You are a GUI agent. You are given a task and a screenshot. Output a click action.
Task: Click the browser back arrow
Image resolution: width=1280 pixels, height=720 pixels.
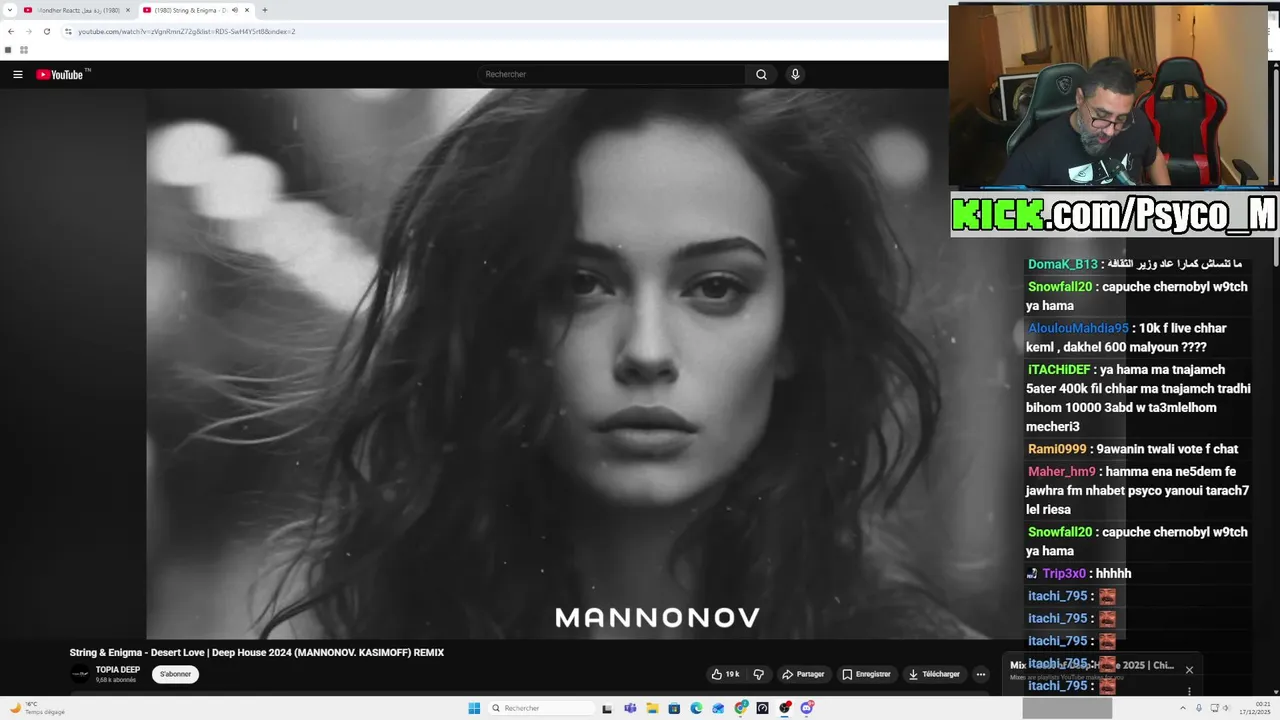tap(10, 31)
